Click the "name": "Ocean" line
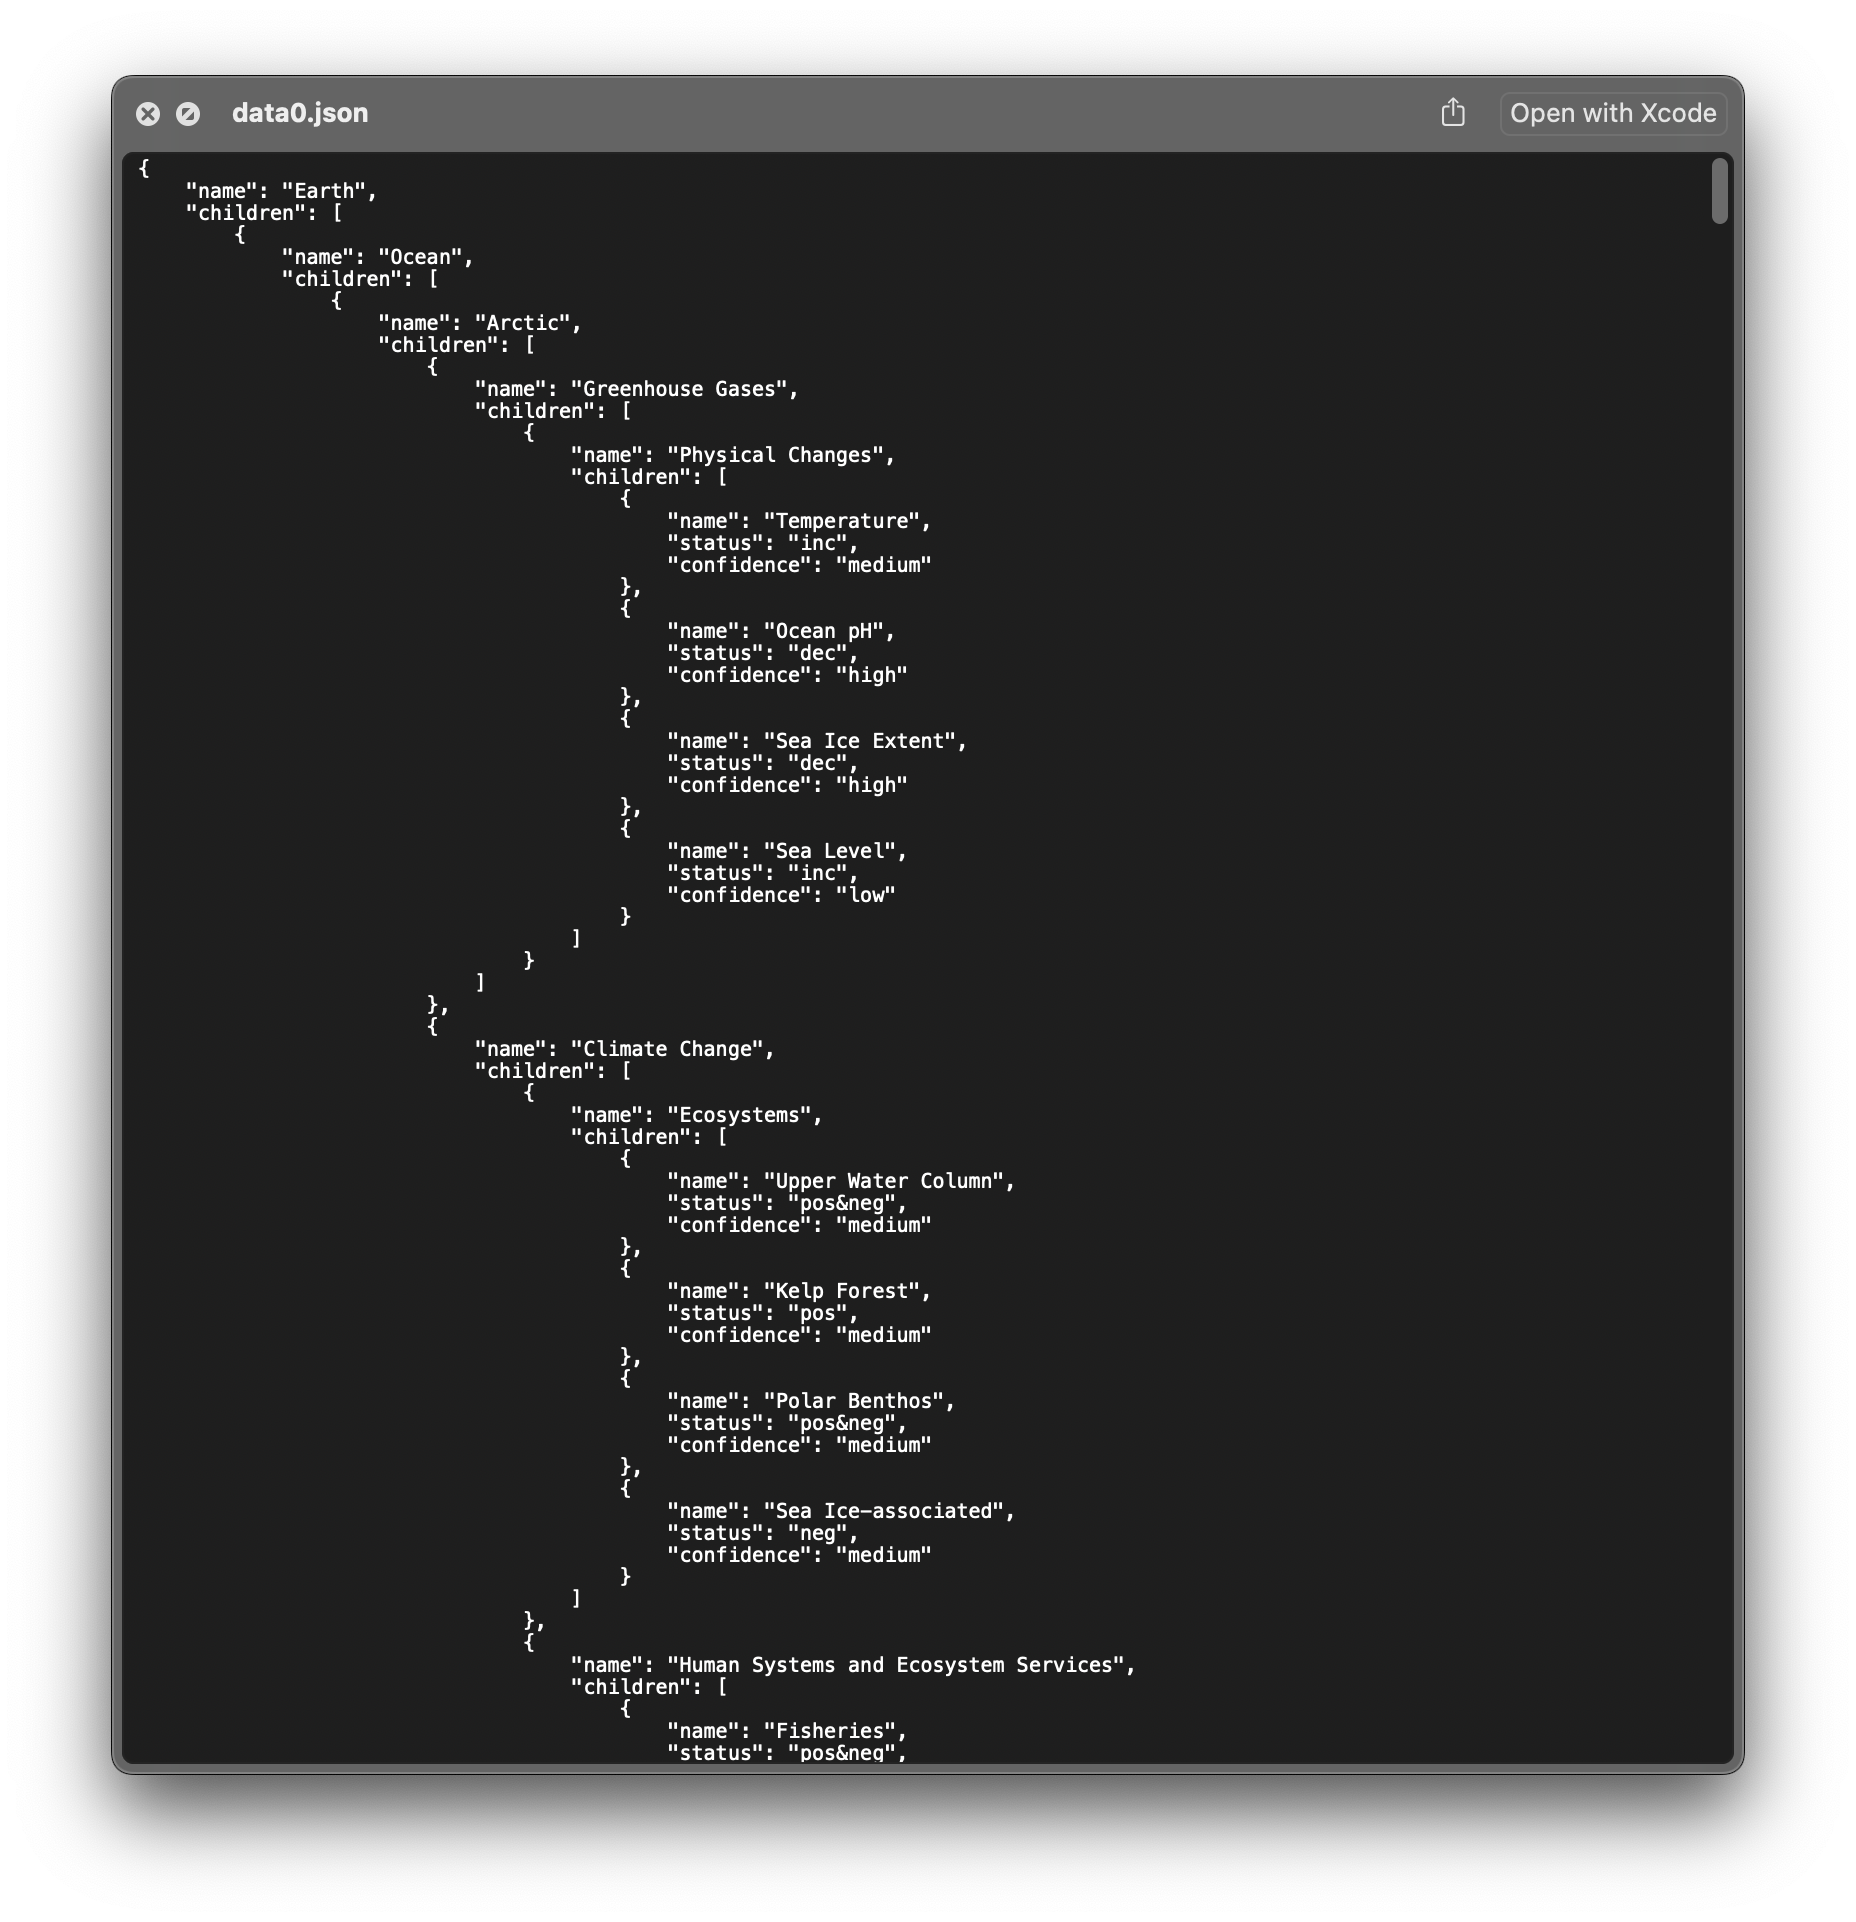The height and width of the screenshot is (1922, 1856). pos(377,257)
